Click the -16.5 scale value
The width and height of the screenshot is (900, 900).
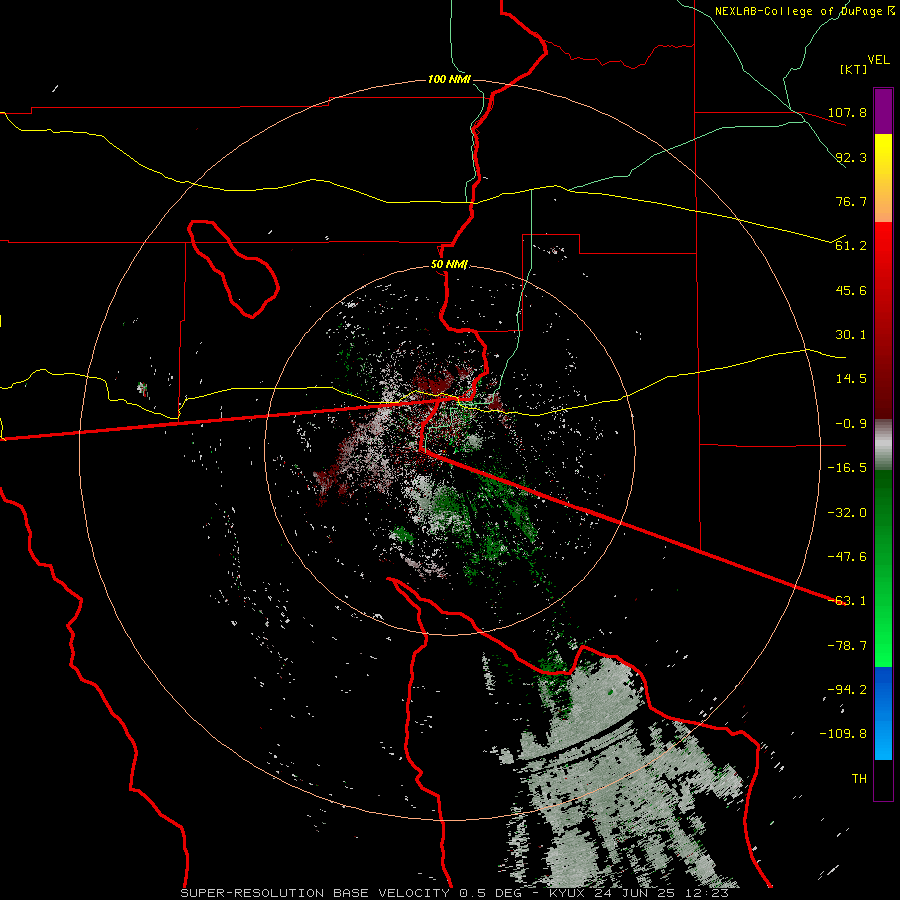(x=847, y=468)
